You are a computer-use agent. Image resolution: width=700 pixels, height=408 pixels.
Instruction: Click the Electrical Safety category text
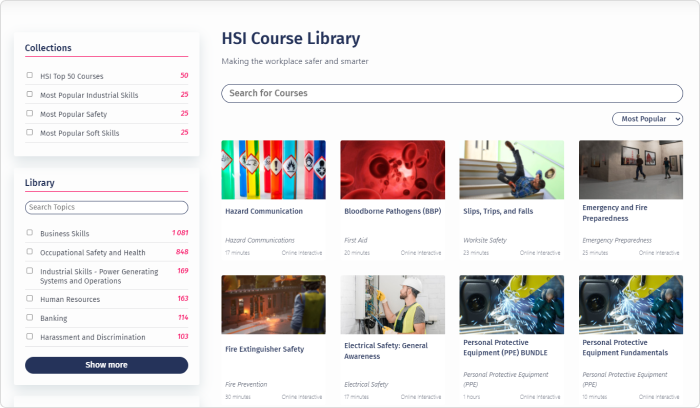click(x=366, y=384)
